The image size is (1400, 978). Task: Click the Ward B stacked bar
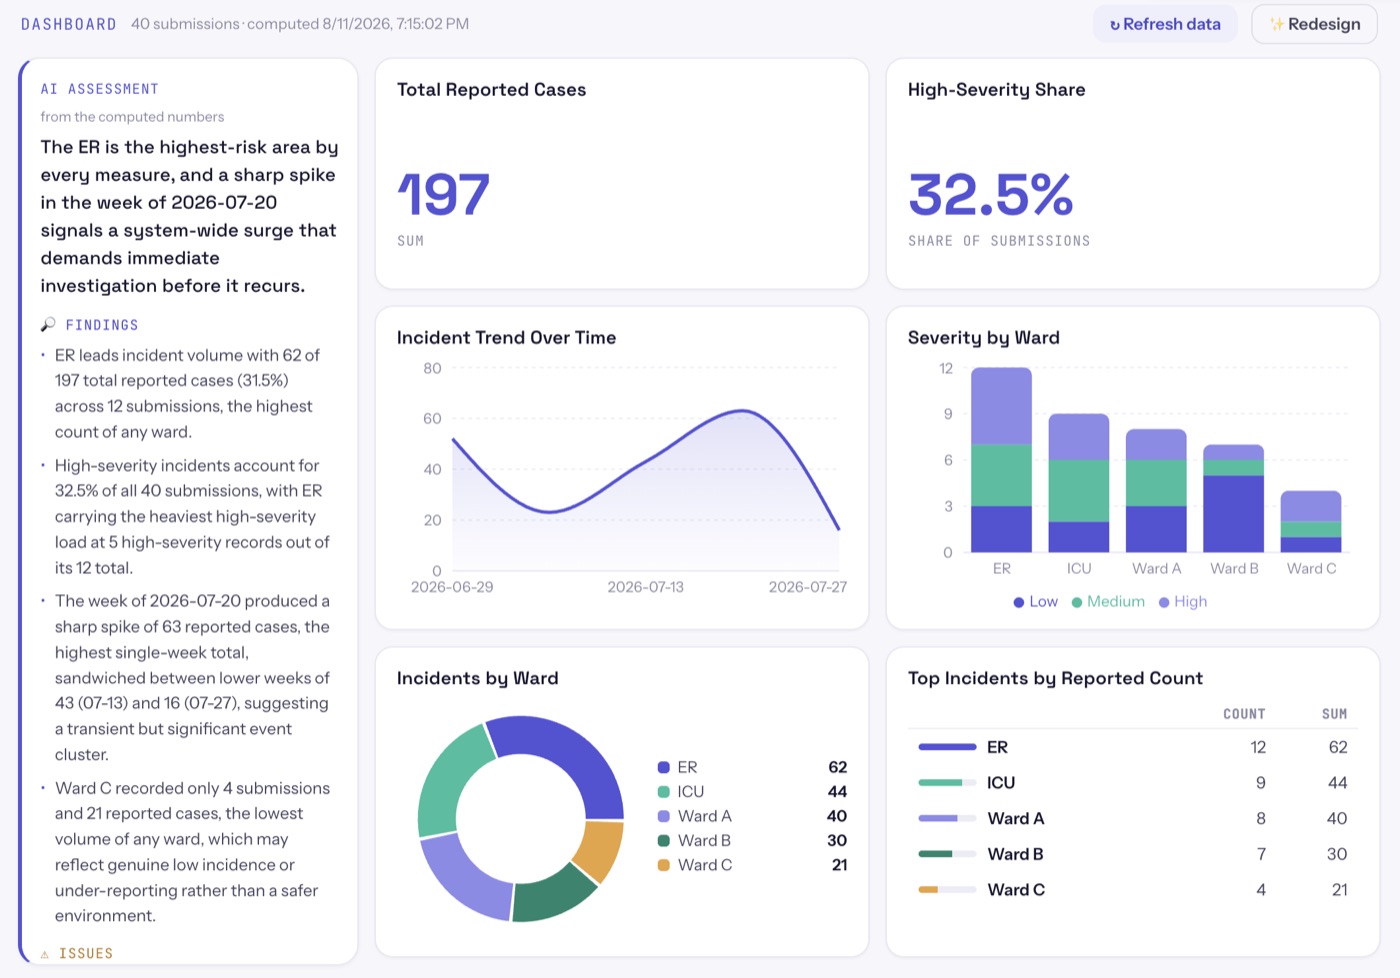click(x=1233, y=498)
